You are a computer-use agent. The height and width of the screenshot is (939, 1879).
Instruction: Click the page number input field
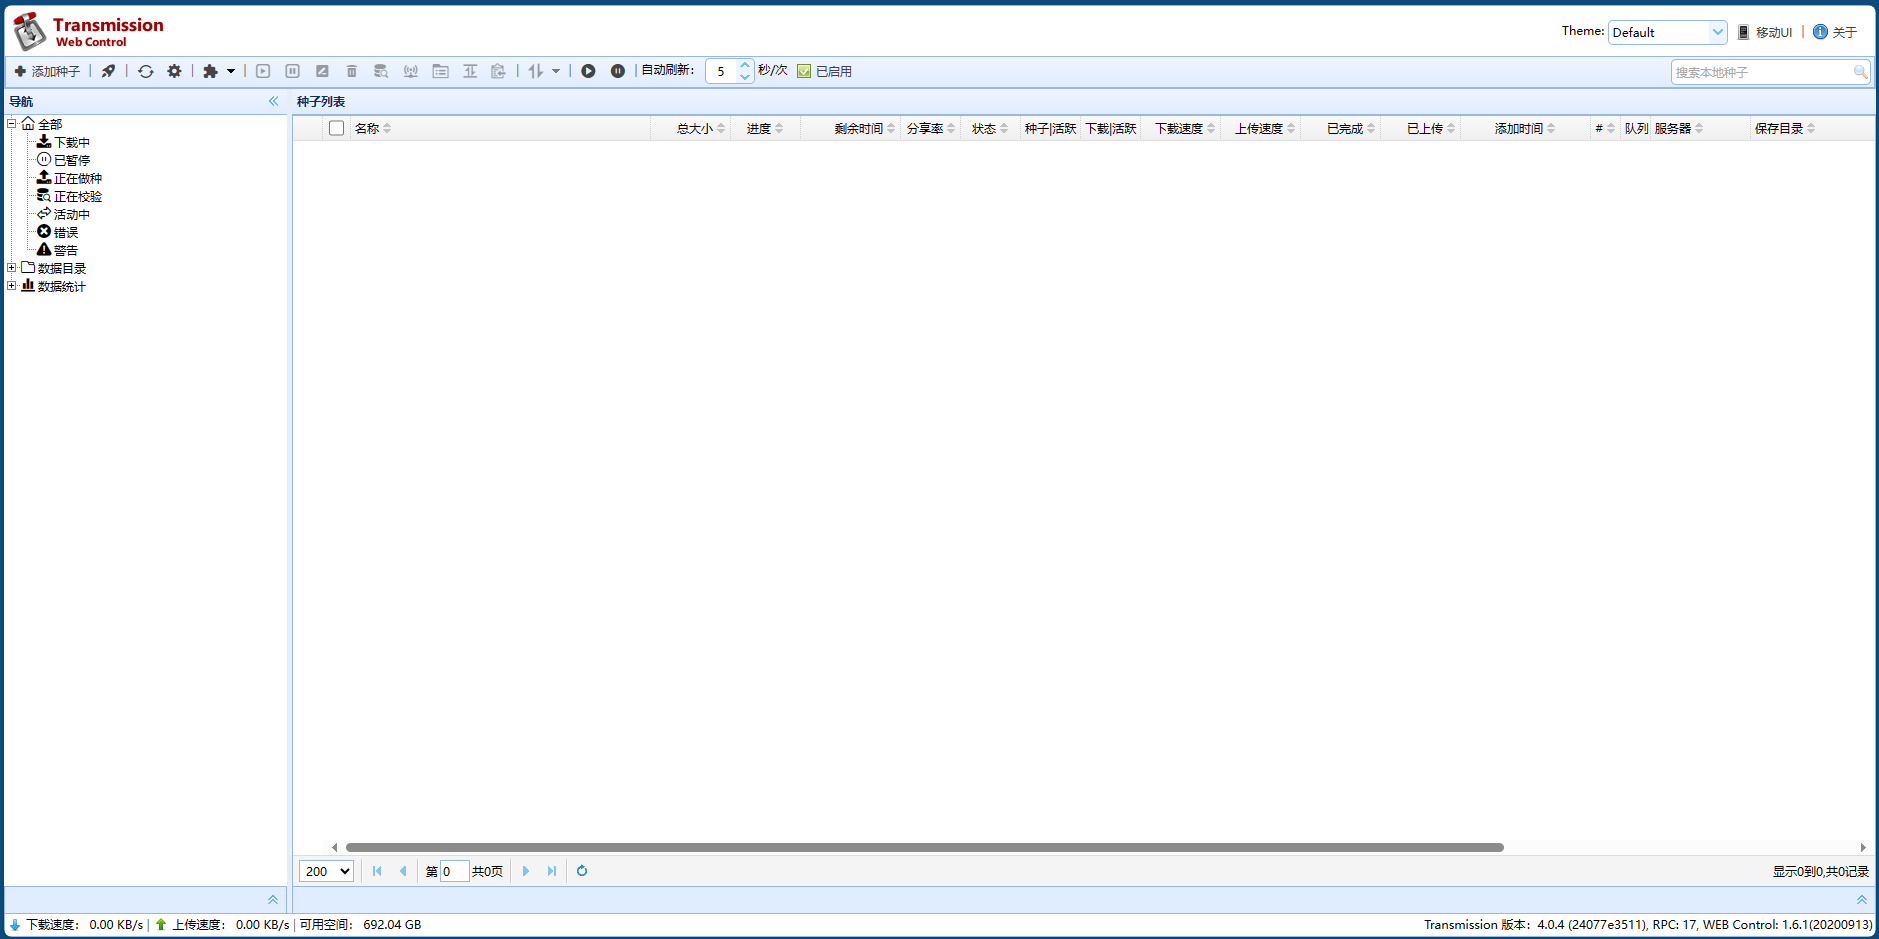point(454,871)
